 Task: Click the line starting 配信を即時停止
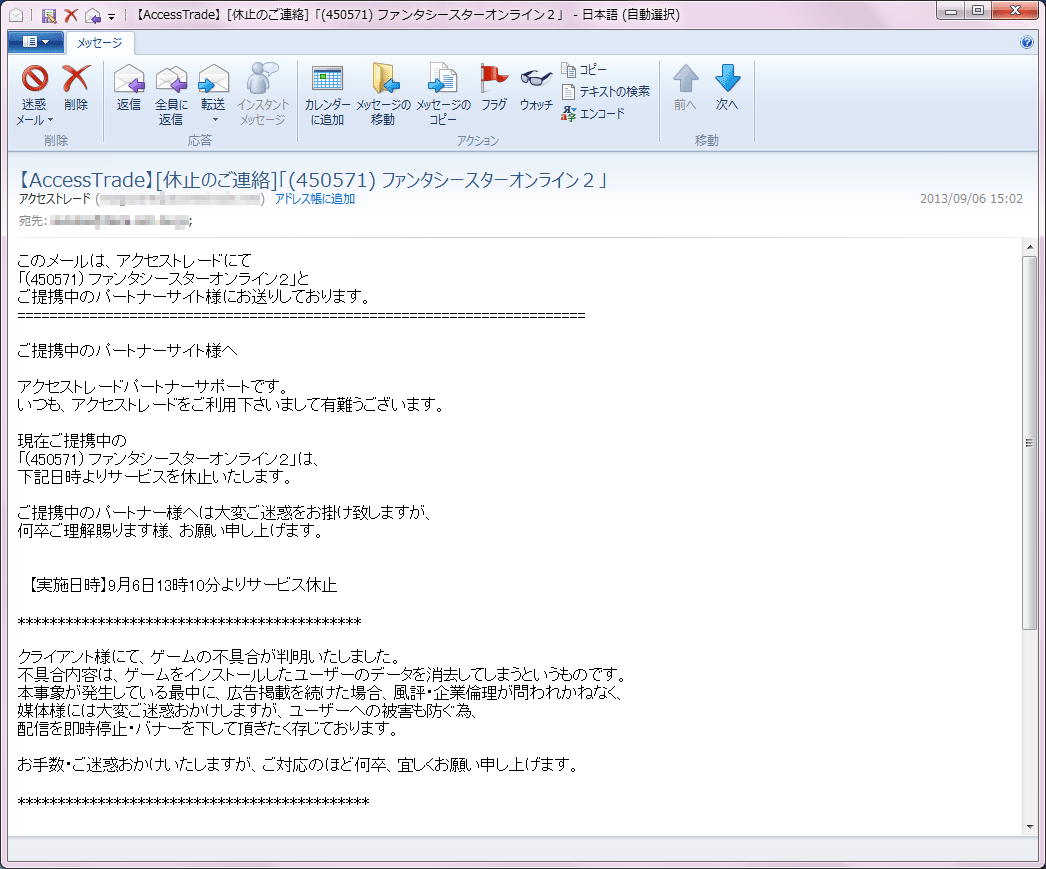pos(207,729)
